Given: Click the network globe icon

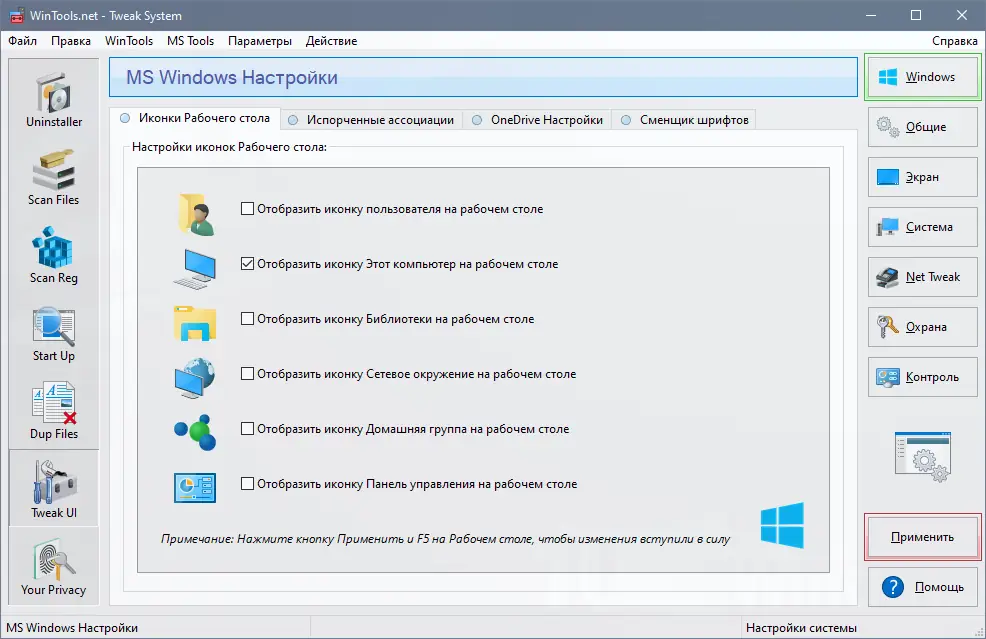Looking at the screenshot, I should coord(195,377).
